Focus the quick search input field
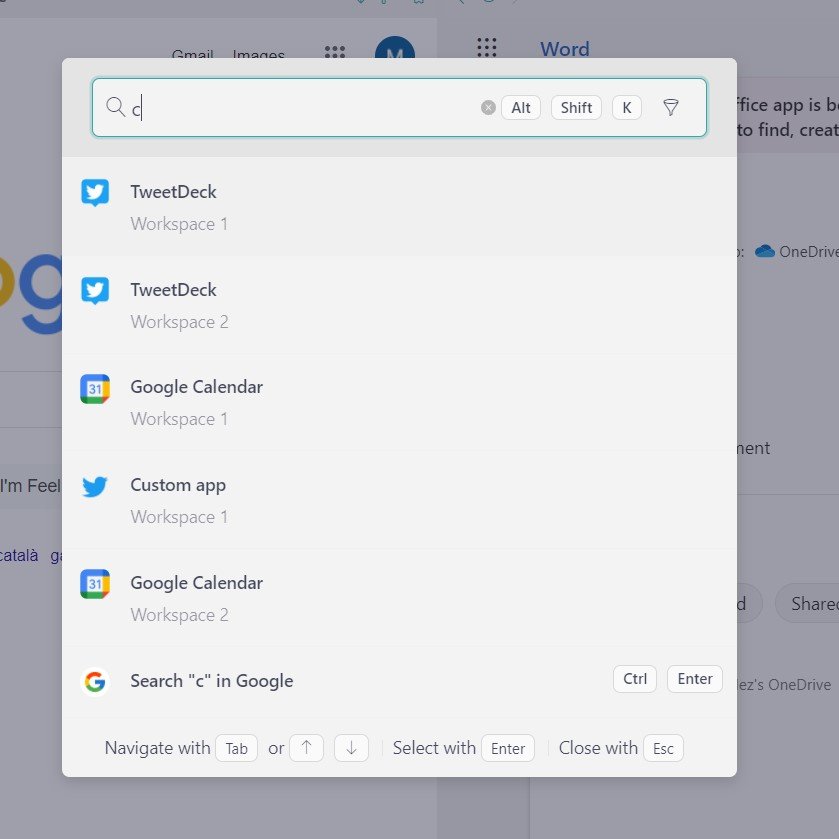 [x=399, y=108]
